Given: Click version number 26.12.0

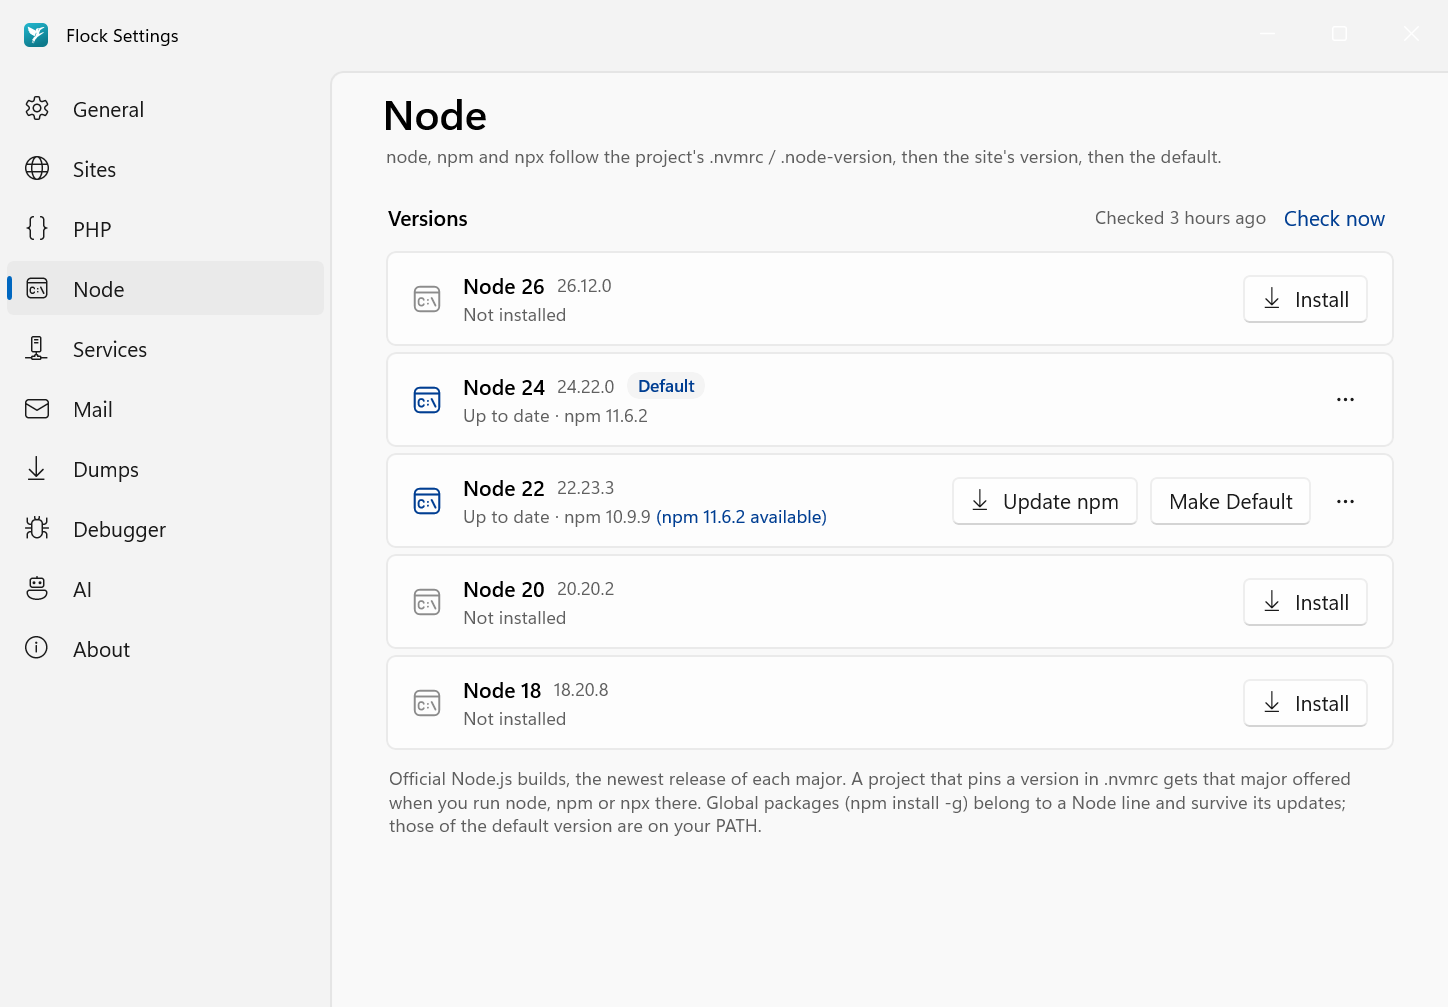Looking at the screenshot, I should coord(584,286).
